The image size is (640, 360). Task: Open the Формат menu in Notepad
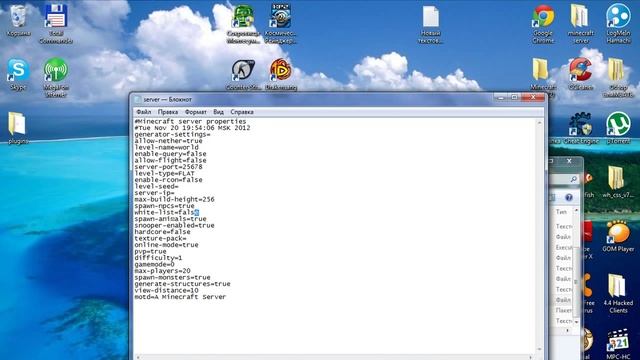(196, 112)
